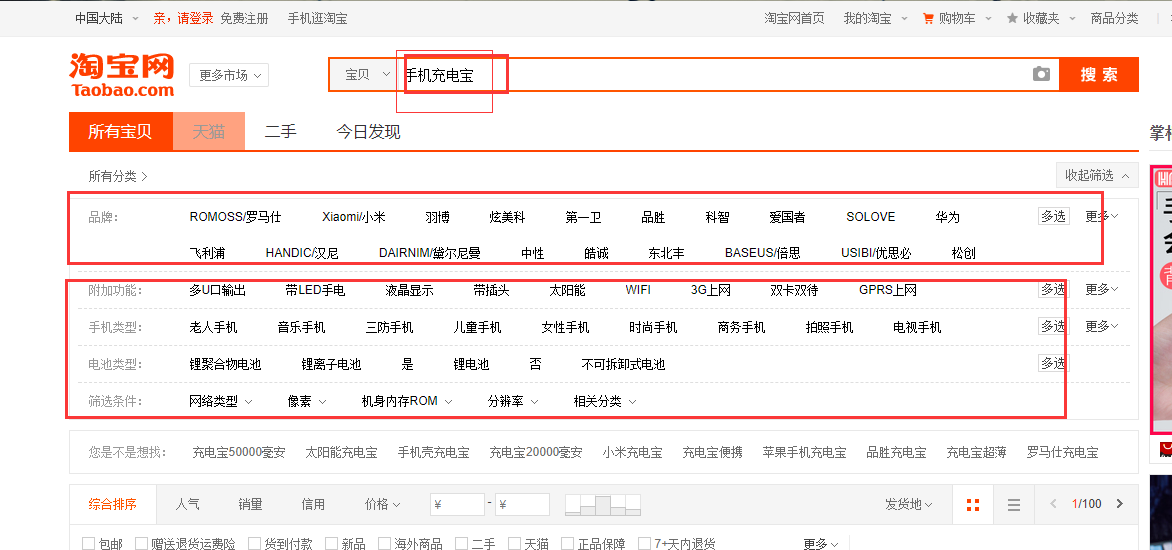This screenshot has width=1172, height=550.
Task: Open the 发货地 dropdown
Action: pyautogui.click(x=909, y=504)
